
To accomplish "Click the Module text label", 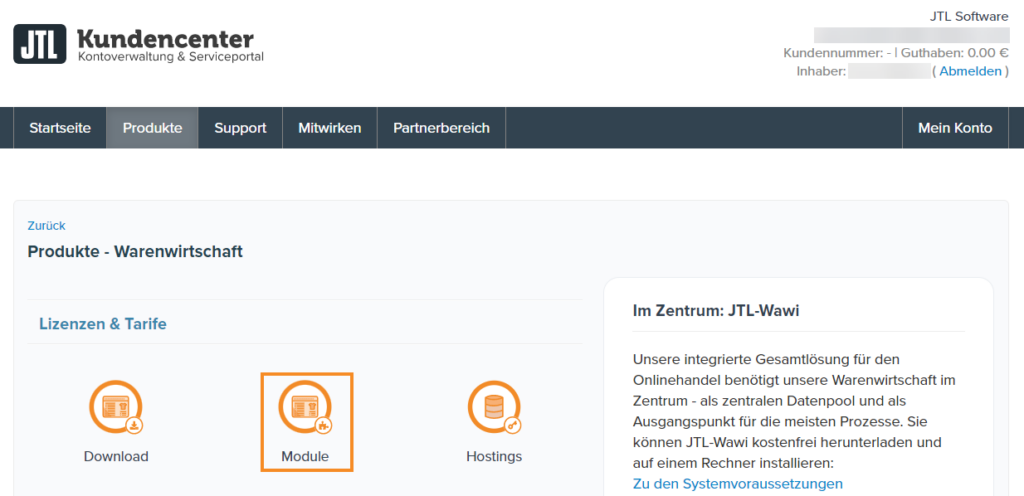I will [x=305, y=457].
